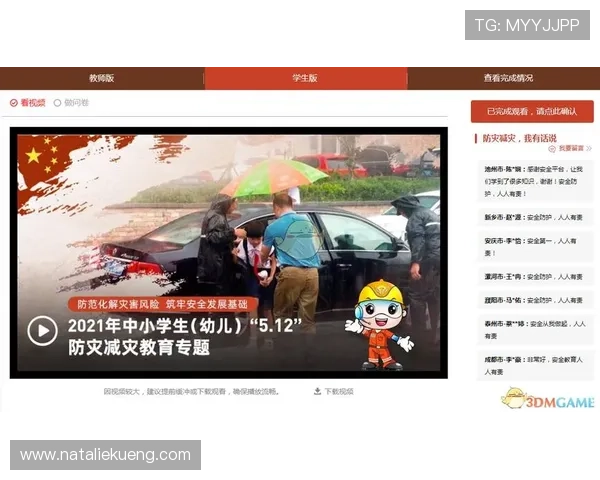Open the 下载视频 link
This screenshot has width=600, height=480.
click(x=339, y=391)
